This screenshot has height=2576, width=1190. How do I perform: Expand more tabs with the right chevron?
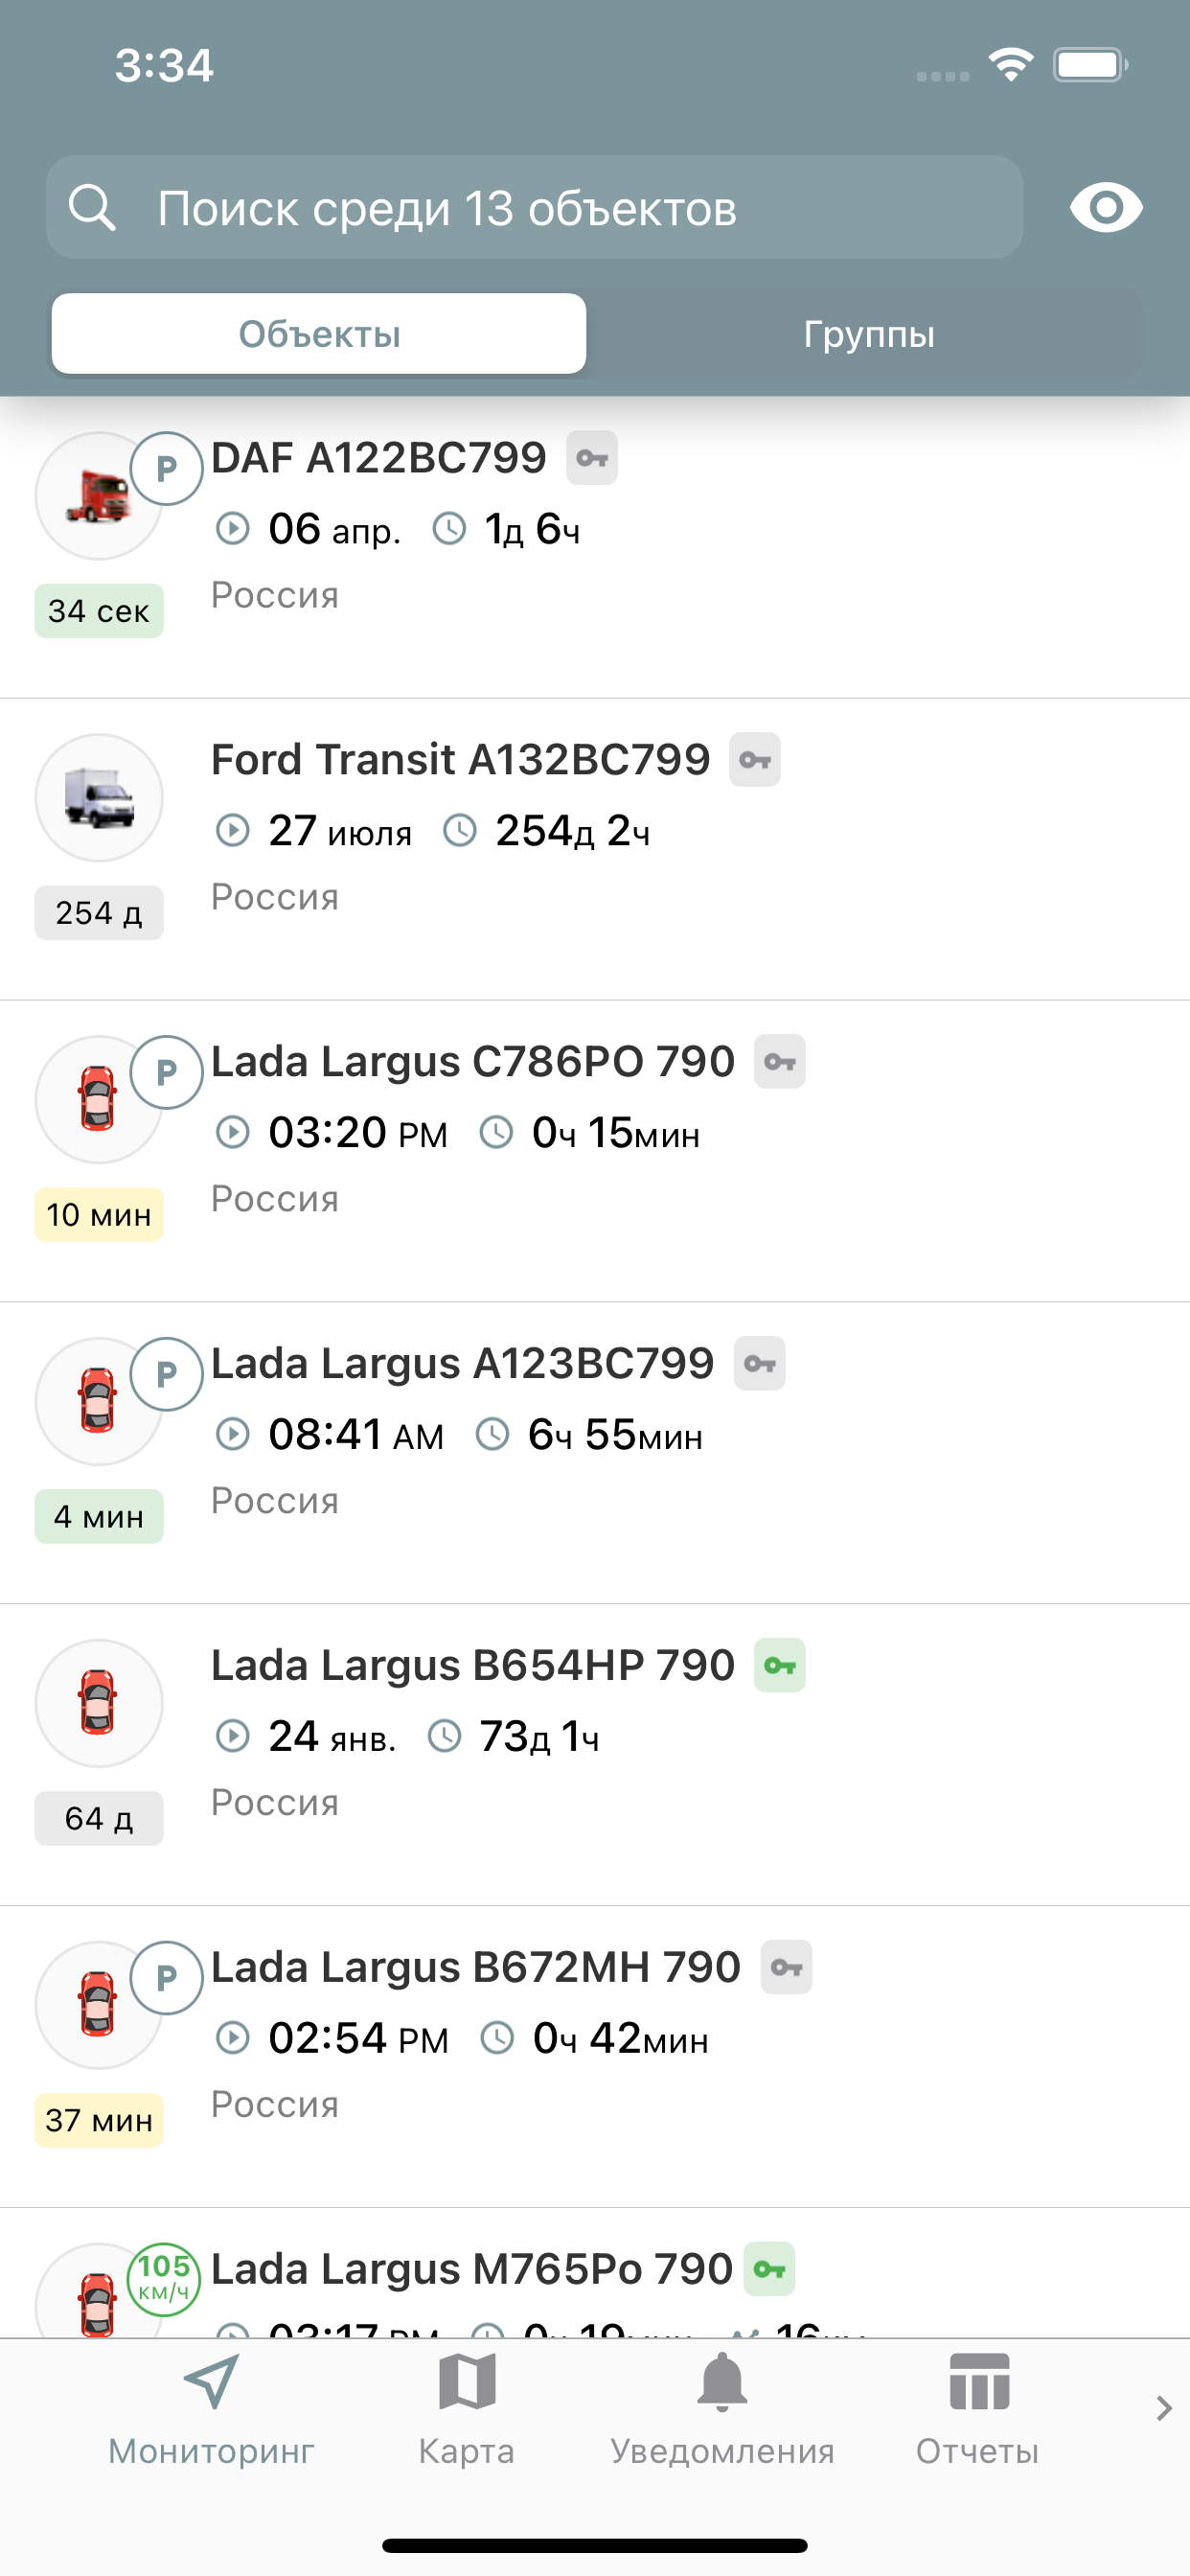1163,2408
